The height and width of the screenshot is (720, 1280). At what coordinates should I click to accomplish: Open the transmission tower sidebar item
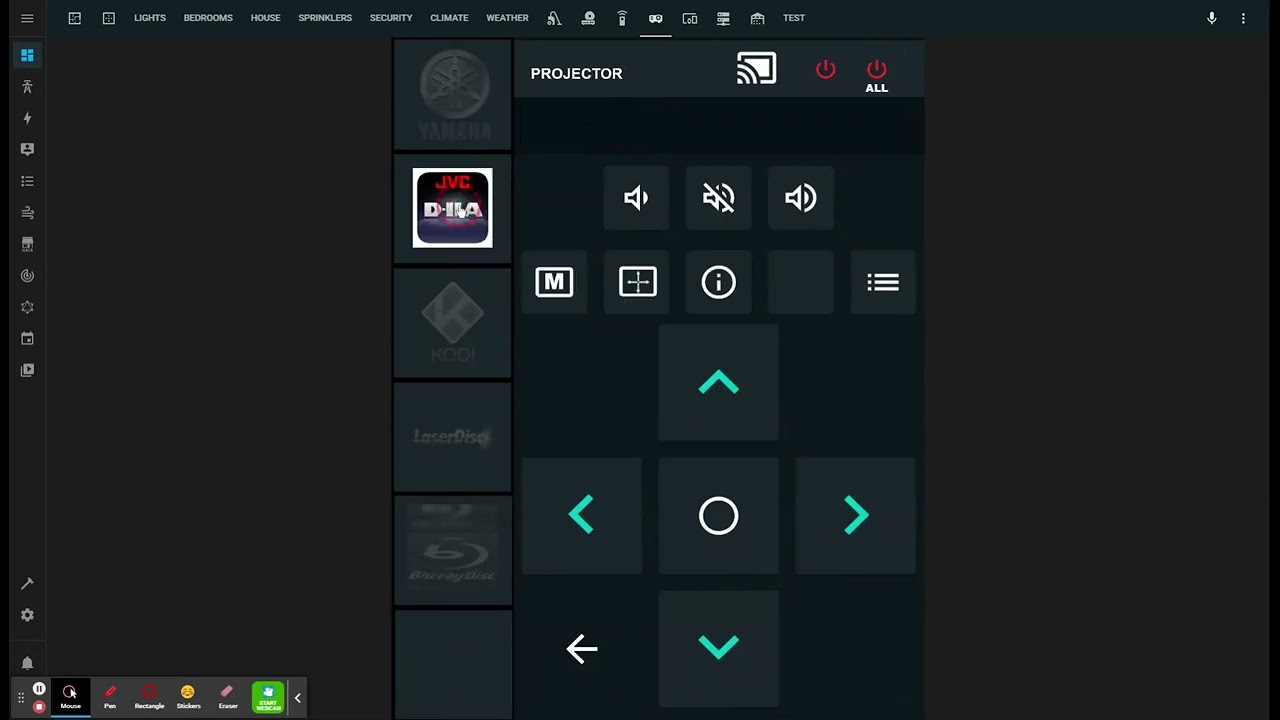[x=27, y=87]
